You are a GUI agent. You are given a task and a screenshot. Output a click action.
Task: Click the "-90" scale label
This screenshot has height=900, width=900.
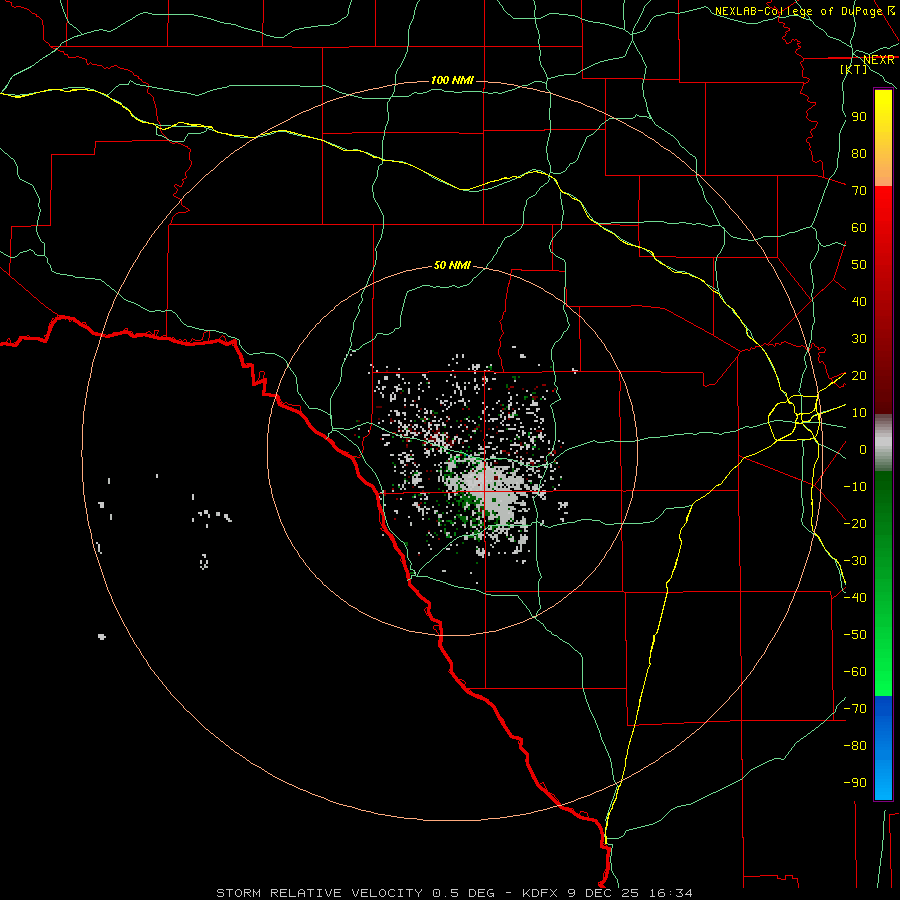(x=855, y=783)
